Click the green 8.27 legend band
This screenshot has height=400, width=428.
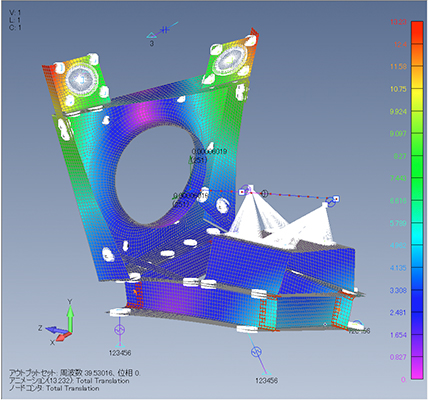tap(417, 167)
